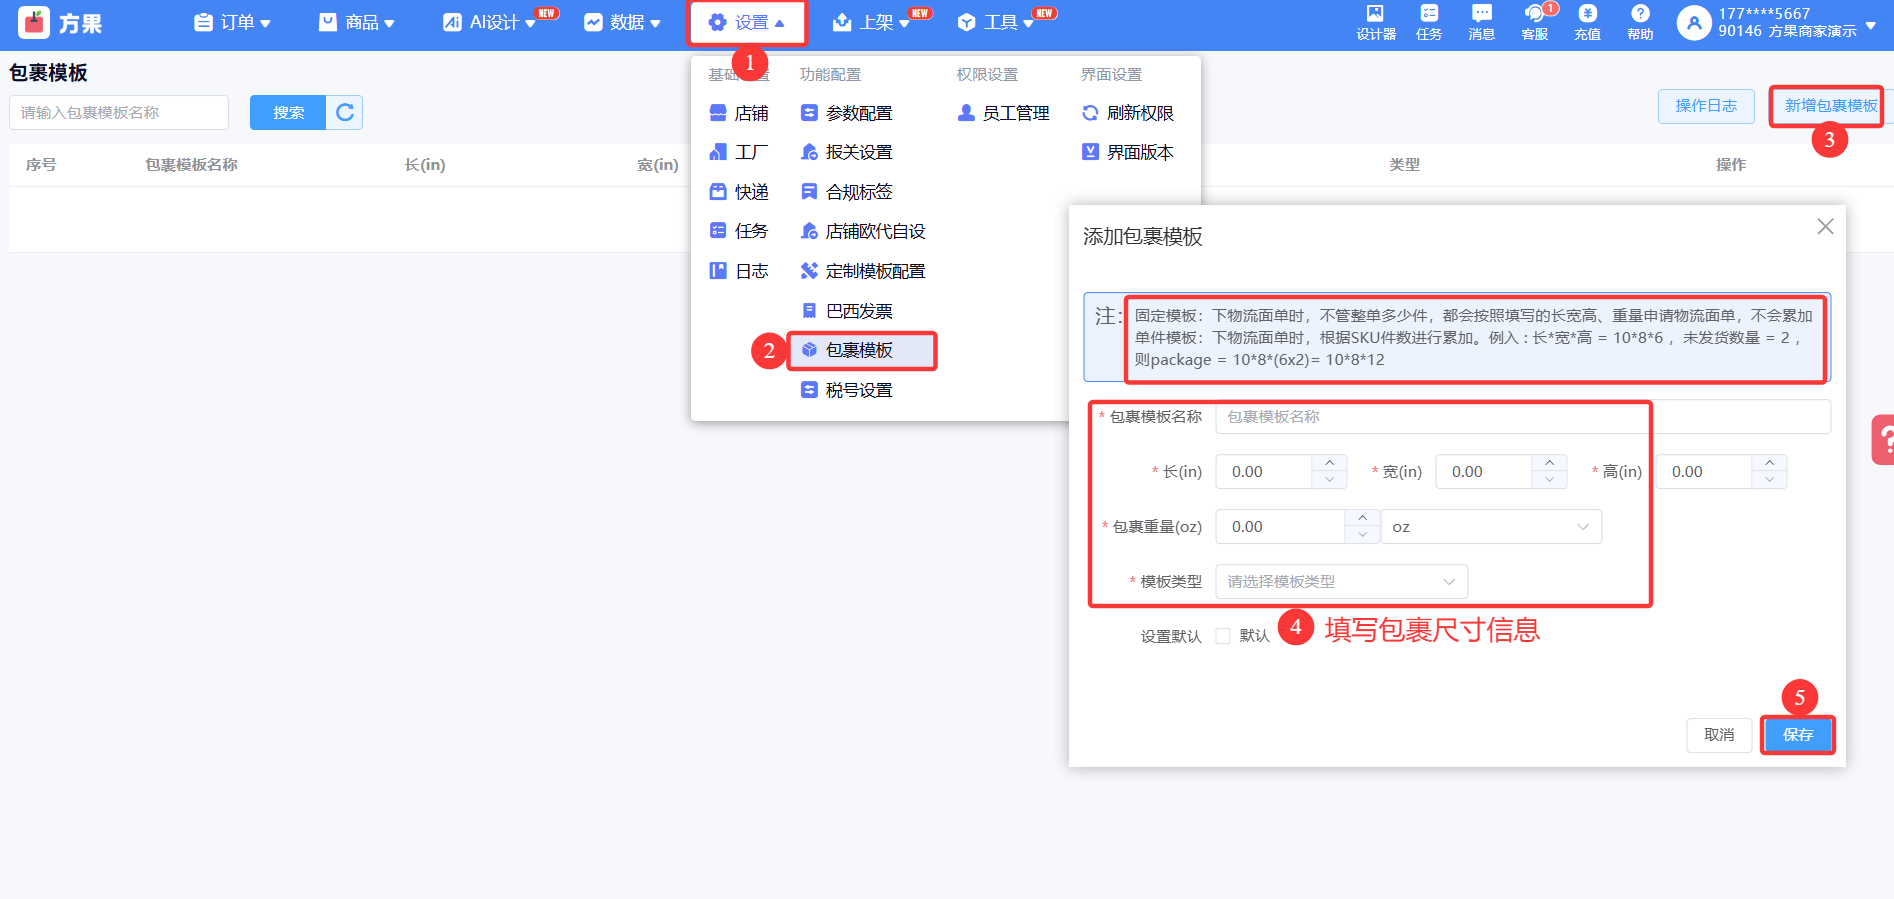Decrease the 宽(in) width value
The image size is (1894, 899).
(x=1549, y=480)
